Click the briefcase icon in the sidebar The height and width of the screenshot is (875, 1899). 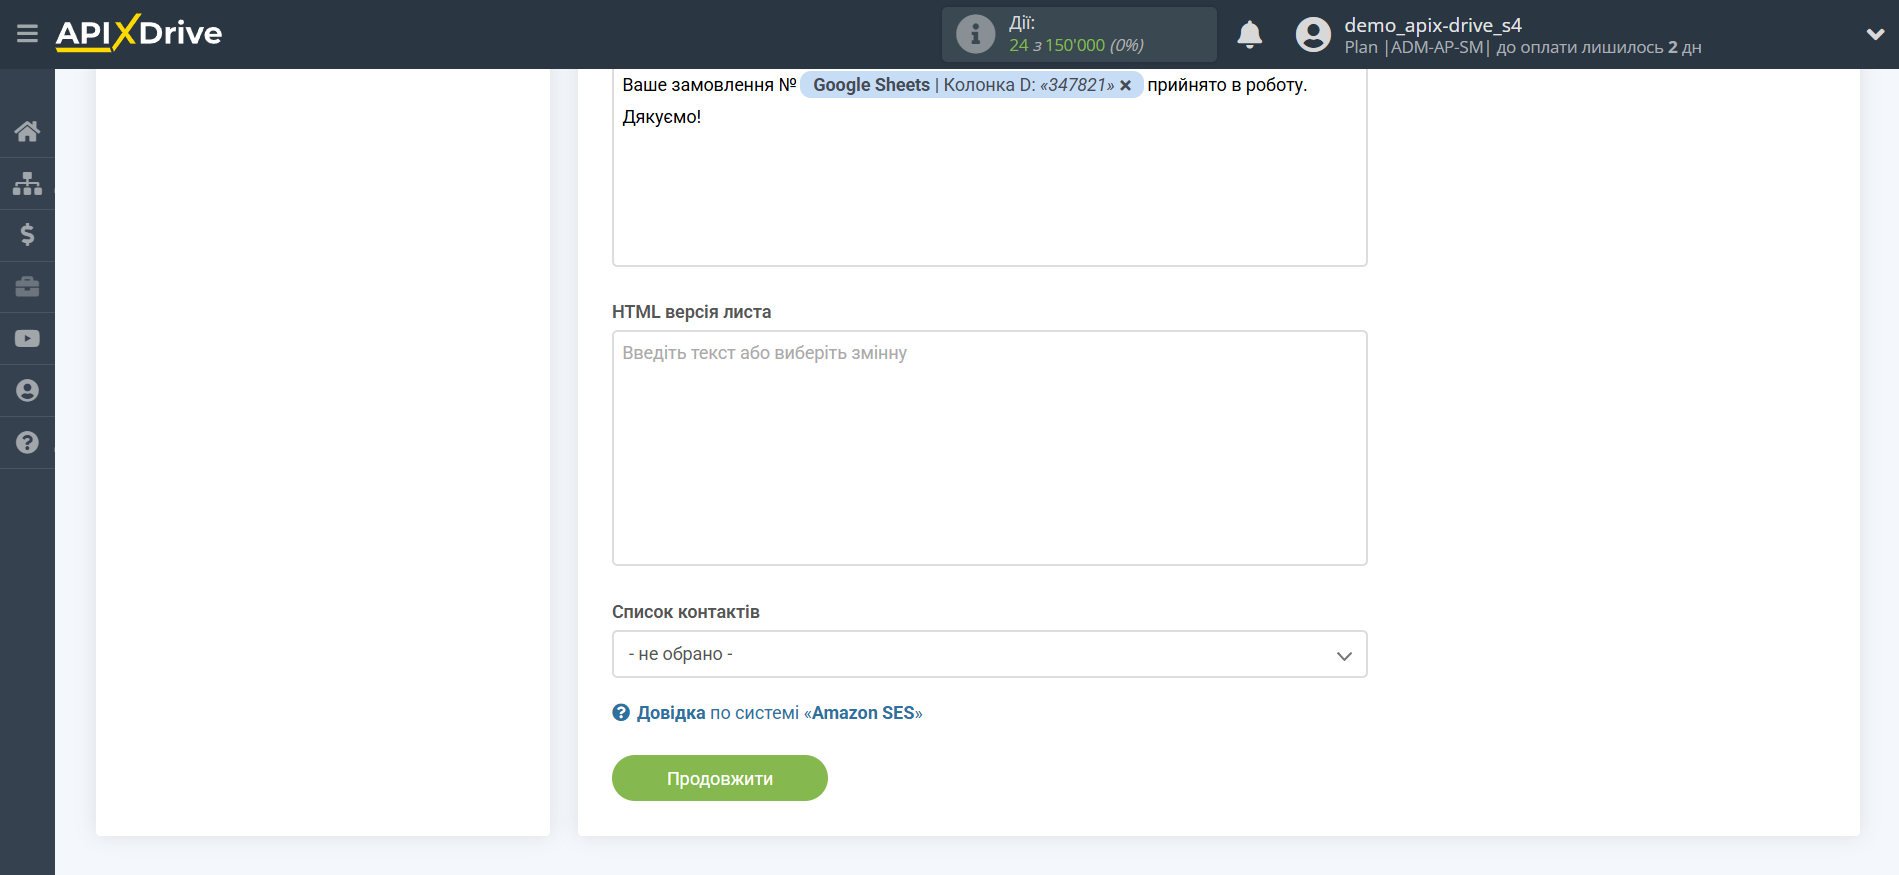pyautogui.click(x=27, y=287)
